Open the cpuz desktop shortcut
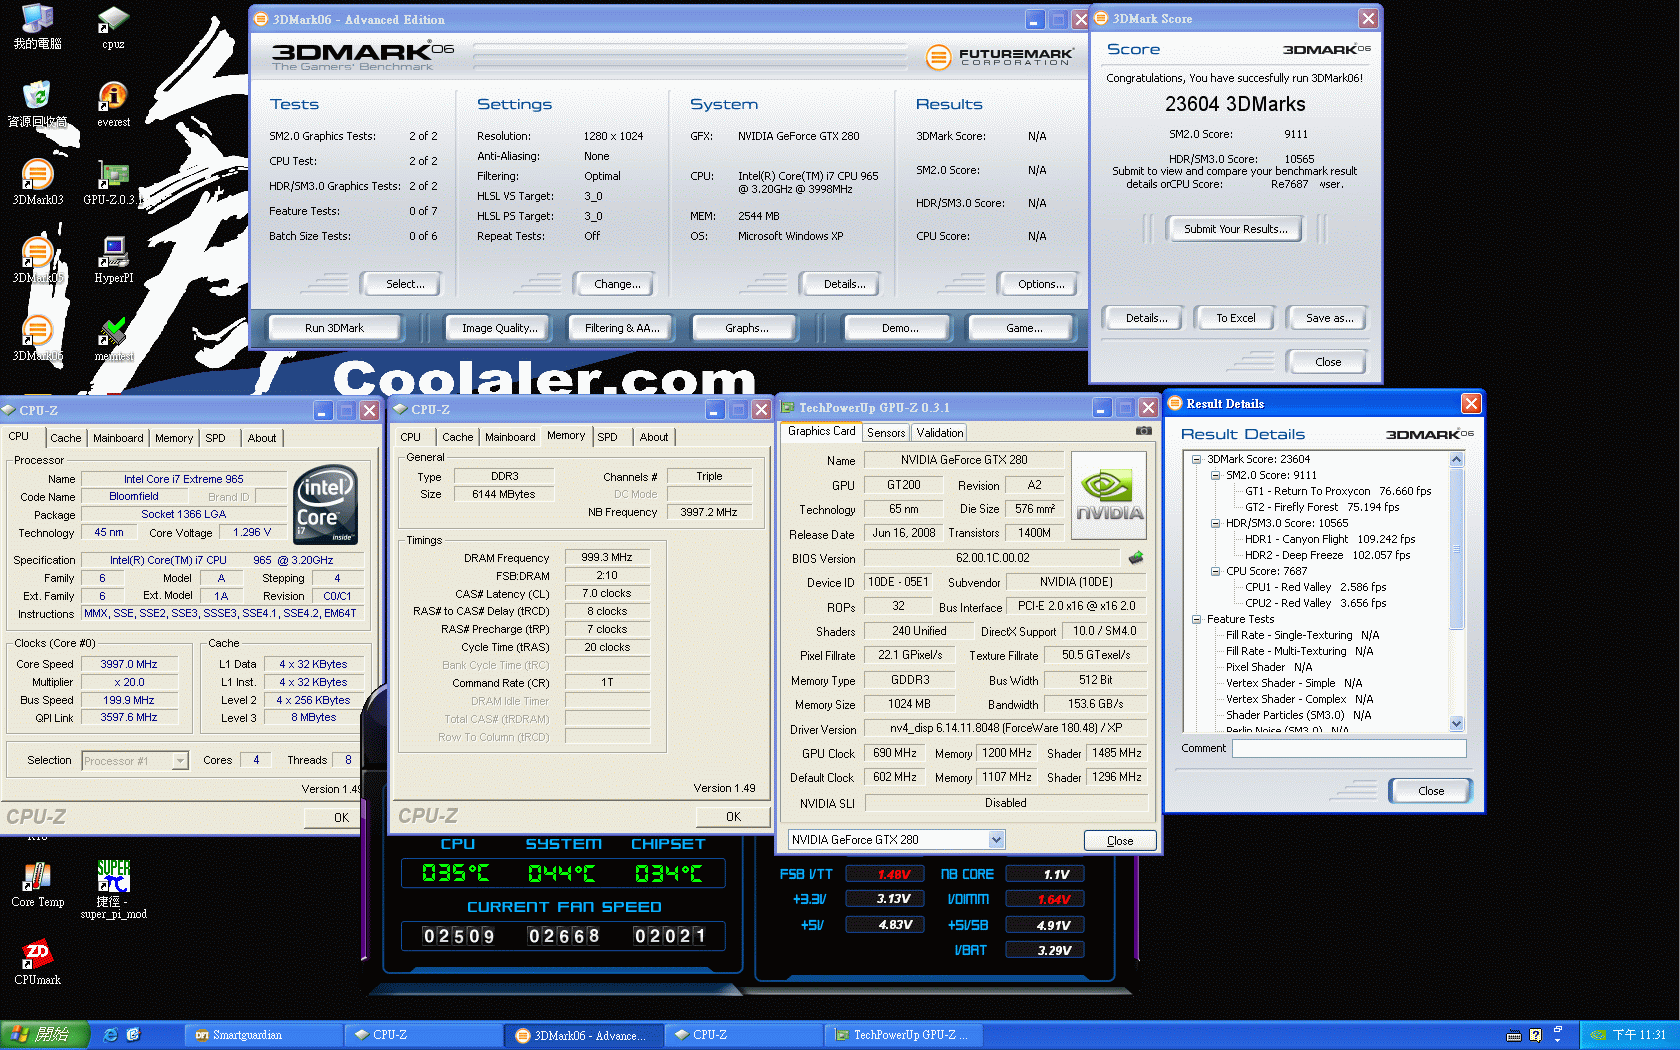Image resolution: width=1680 pixels, height=1050 pixels. coord(113,27)
